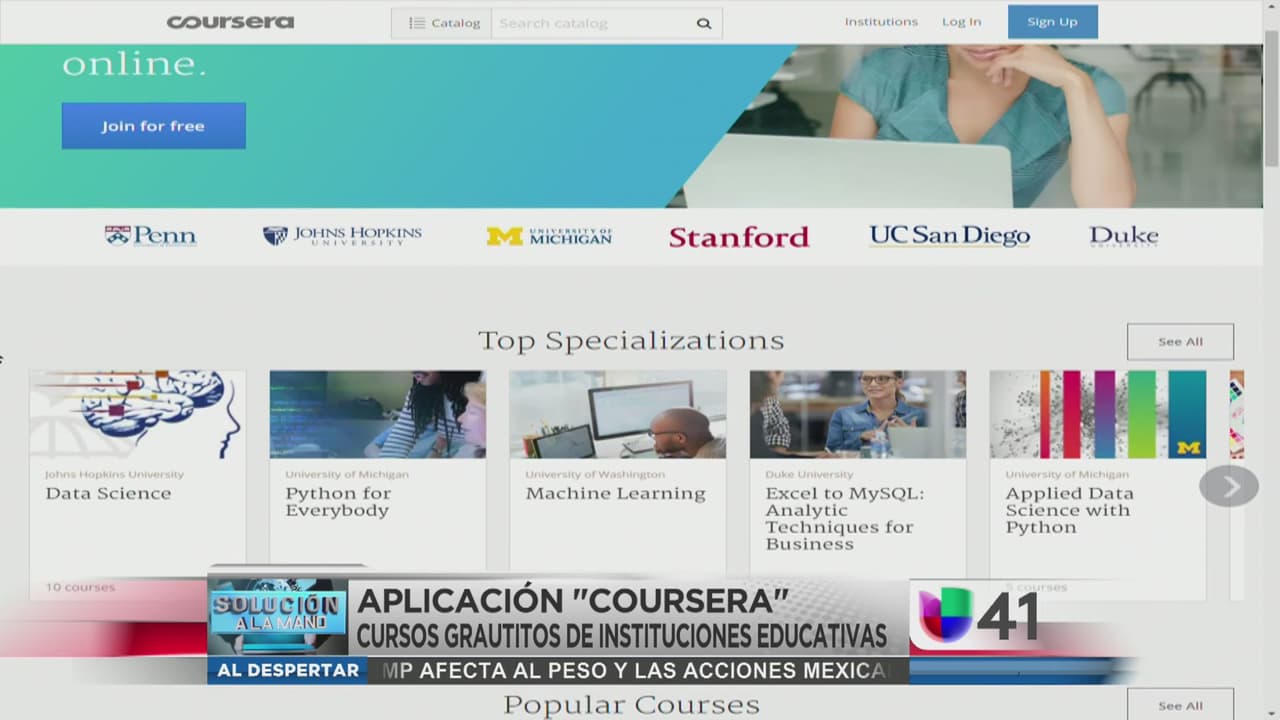This screenshot has height=720, width=1280.
Task: Click the Join for free button
Action: [153, 126]
